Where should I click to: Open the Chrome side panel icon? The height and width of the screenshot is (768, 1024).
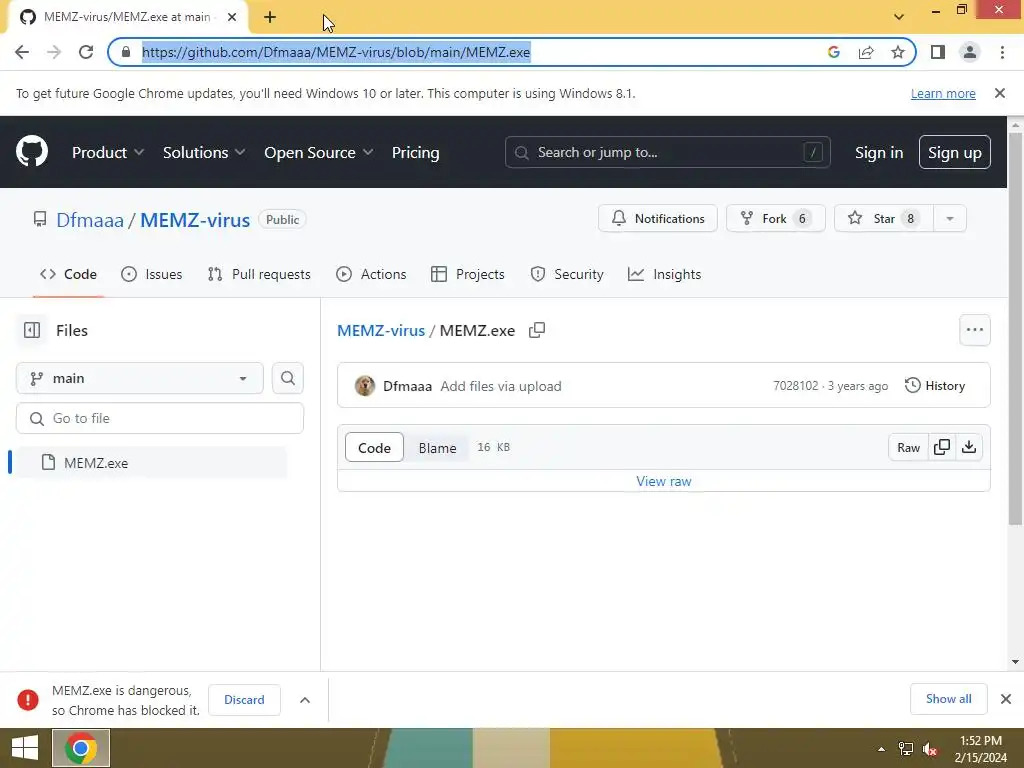click(938, 52)
